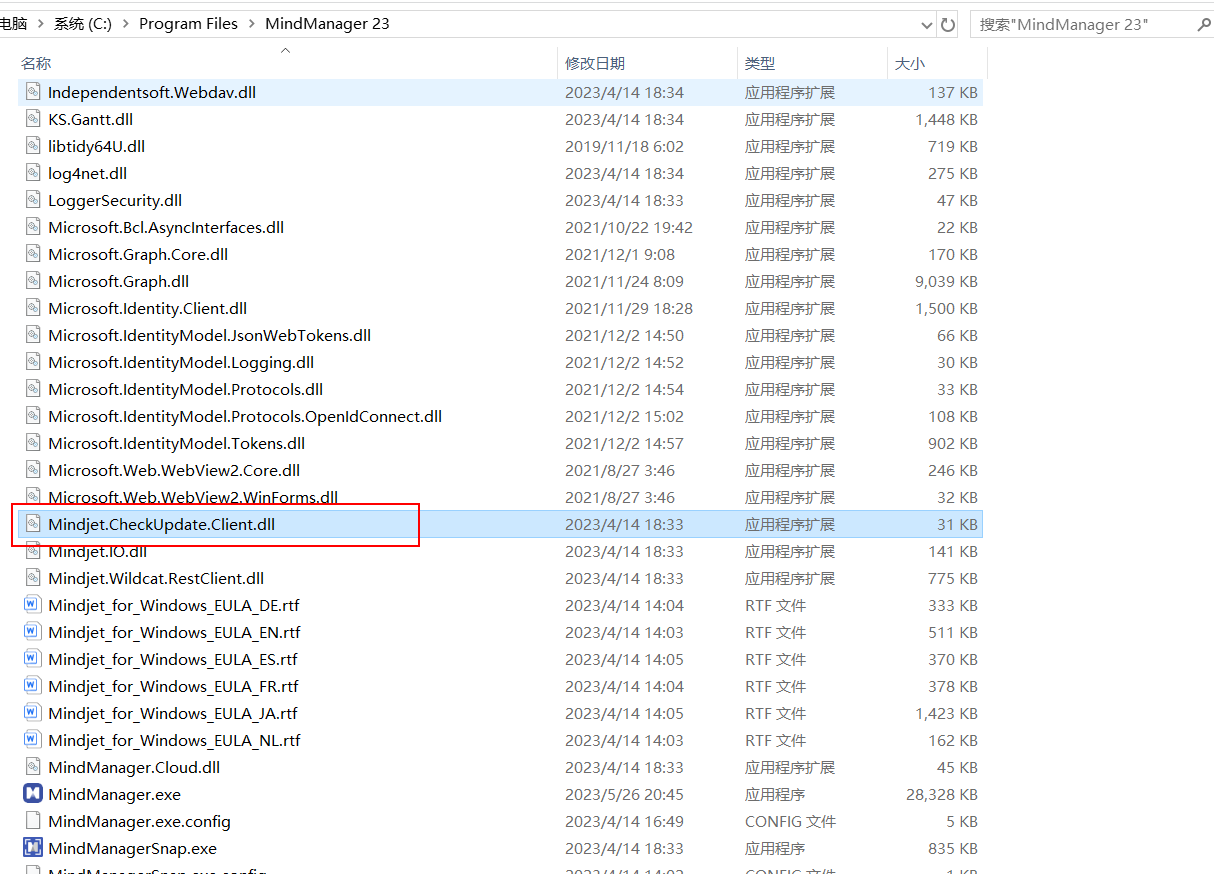Image resolution: width=1214 pixels, height=874 pixels.
Task: Click the Microsoft.Graph.dll file icon
Action: (33, 281)
